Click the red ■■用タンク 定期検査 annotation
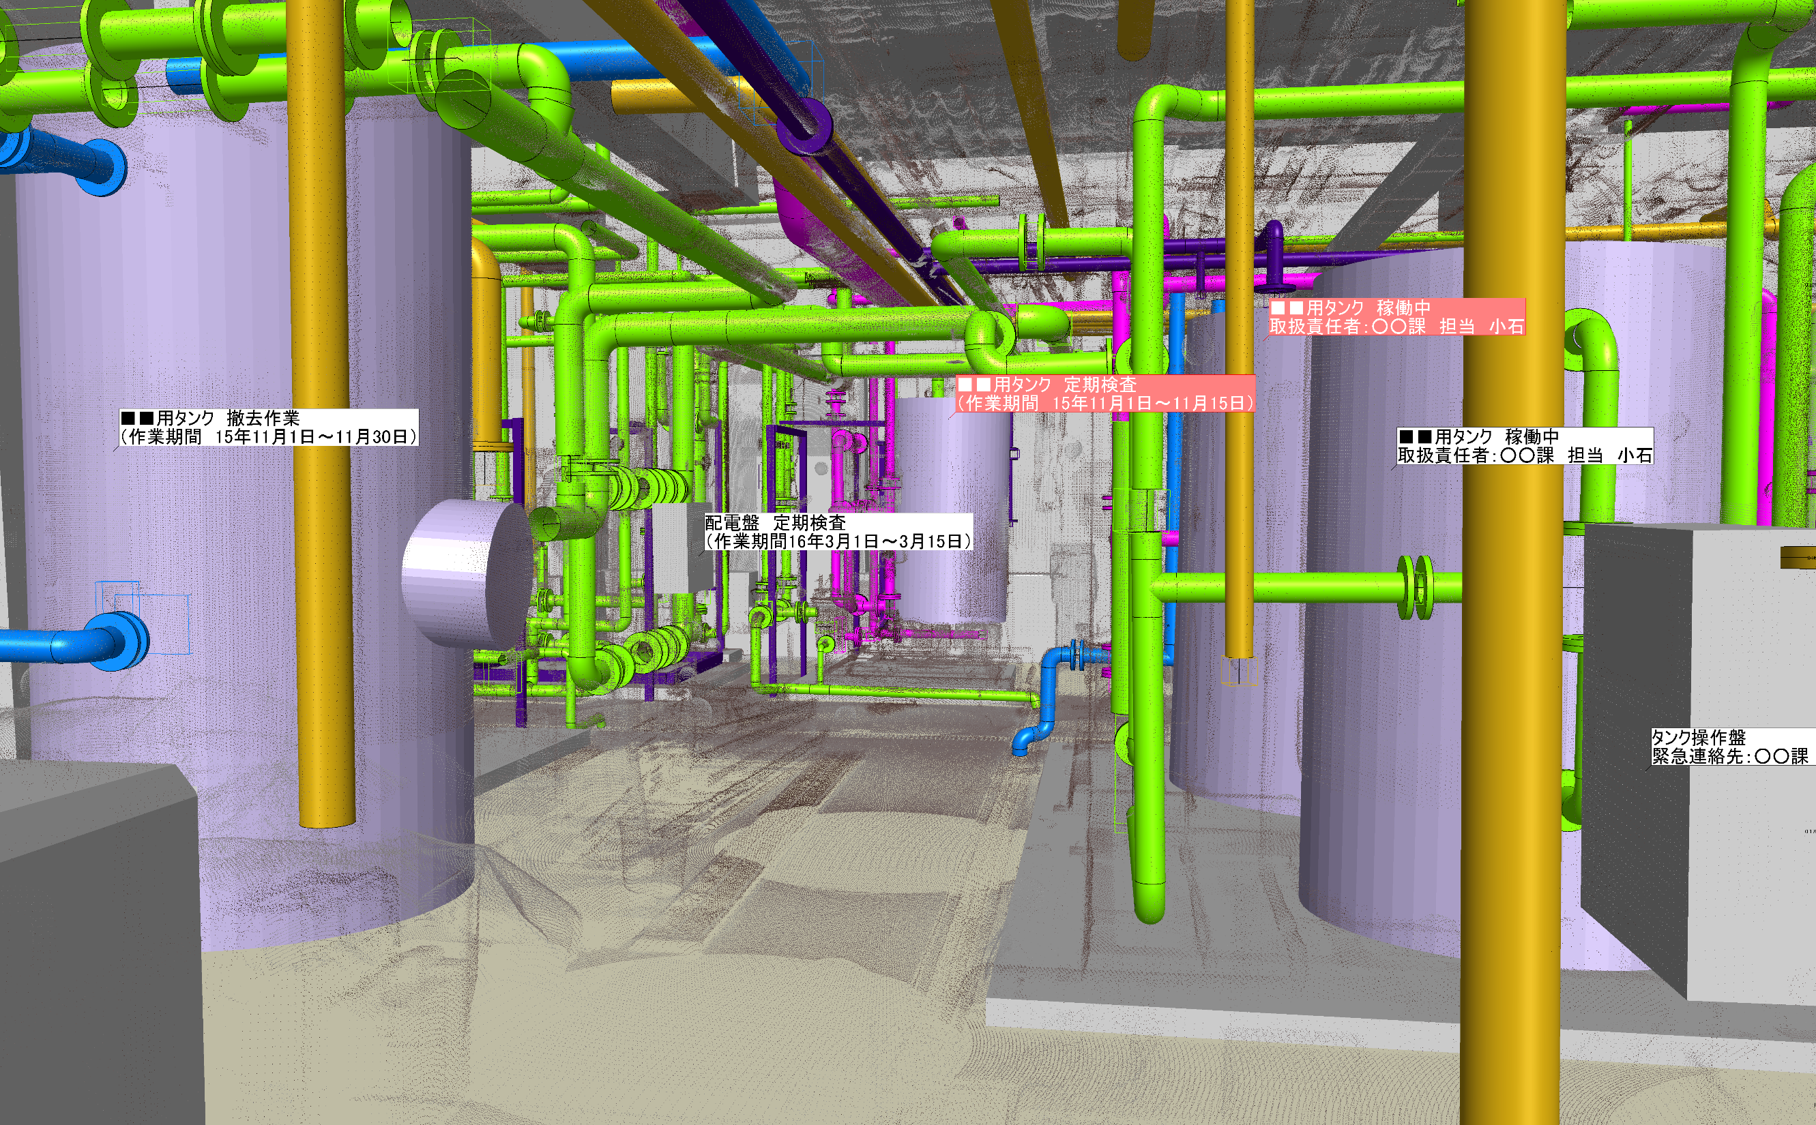Image resolution: width=1816 pixels, height=1125 pixels. click(1105, 394)
